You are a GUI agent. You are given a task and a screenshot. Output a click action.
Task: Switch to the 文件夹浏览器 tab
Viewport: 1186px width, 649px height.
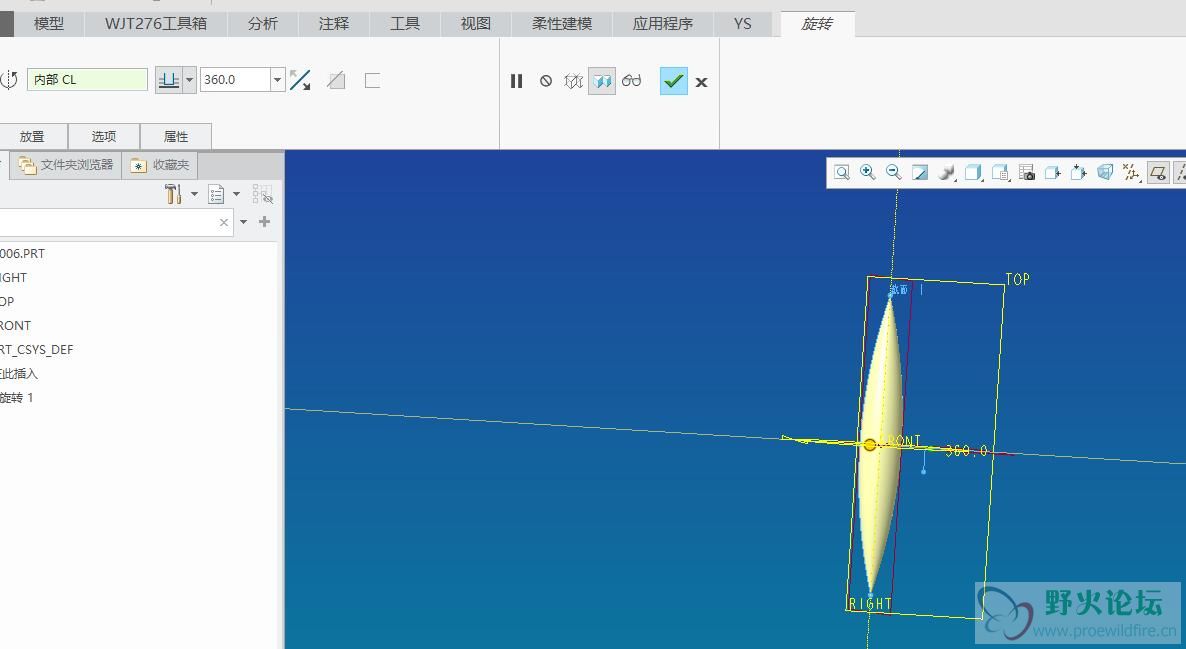point(66,164)
